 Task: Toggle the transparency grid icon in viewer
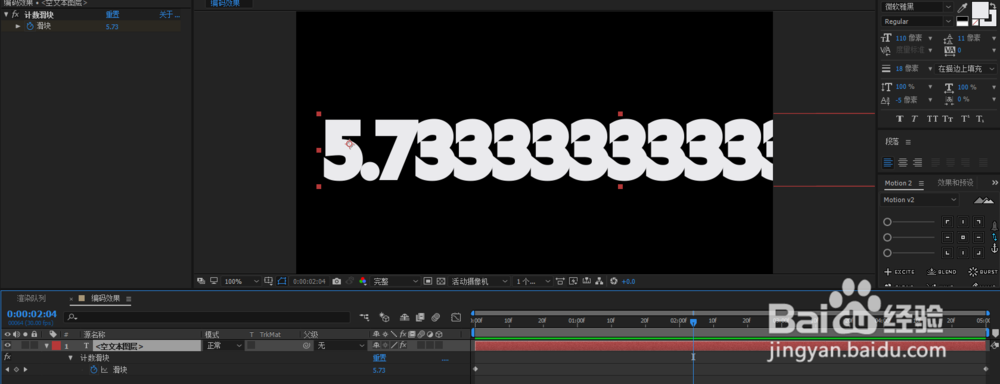coord(441,281)
